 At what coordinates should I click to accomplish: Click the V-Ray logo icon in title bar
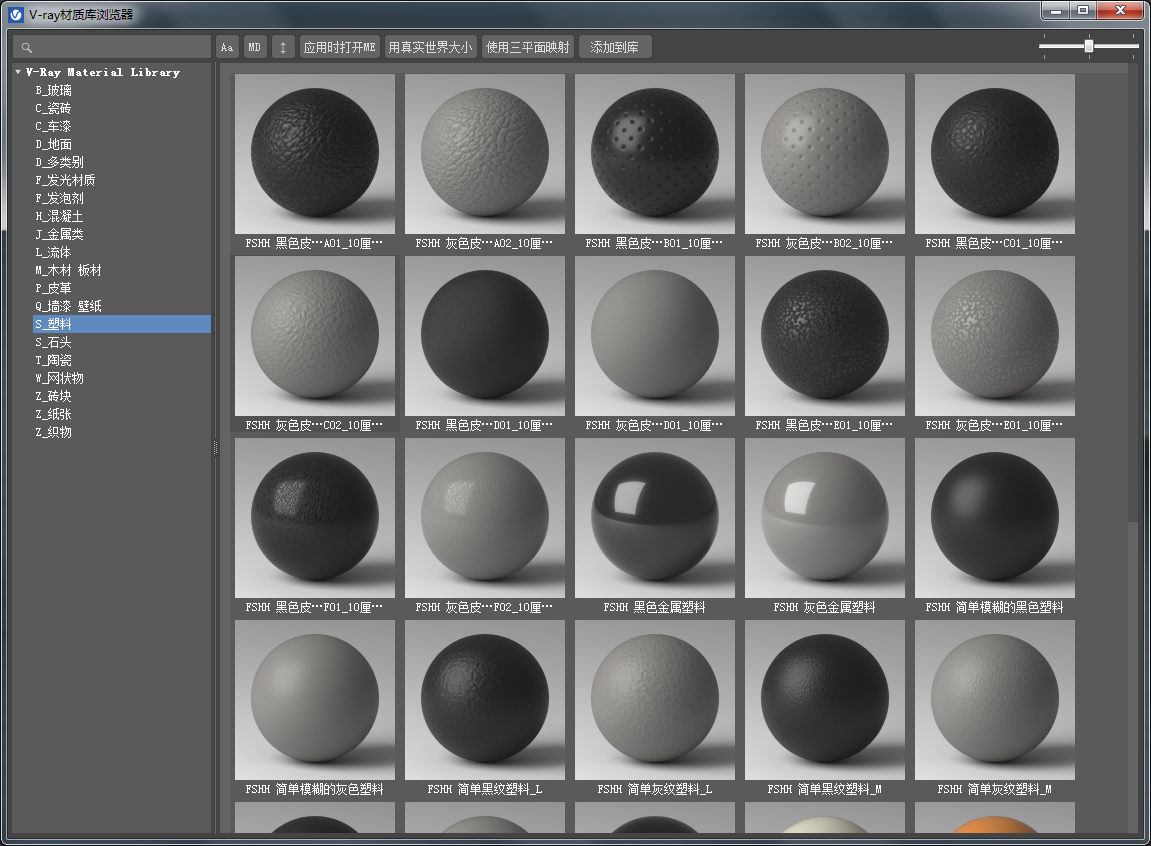coord(16,15)
